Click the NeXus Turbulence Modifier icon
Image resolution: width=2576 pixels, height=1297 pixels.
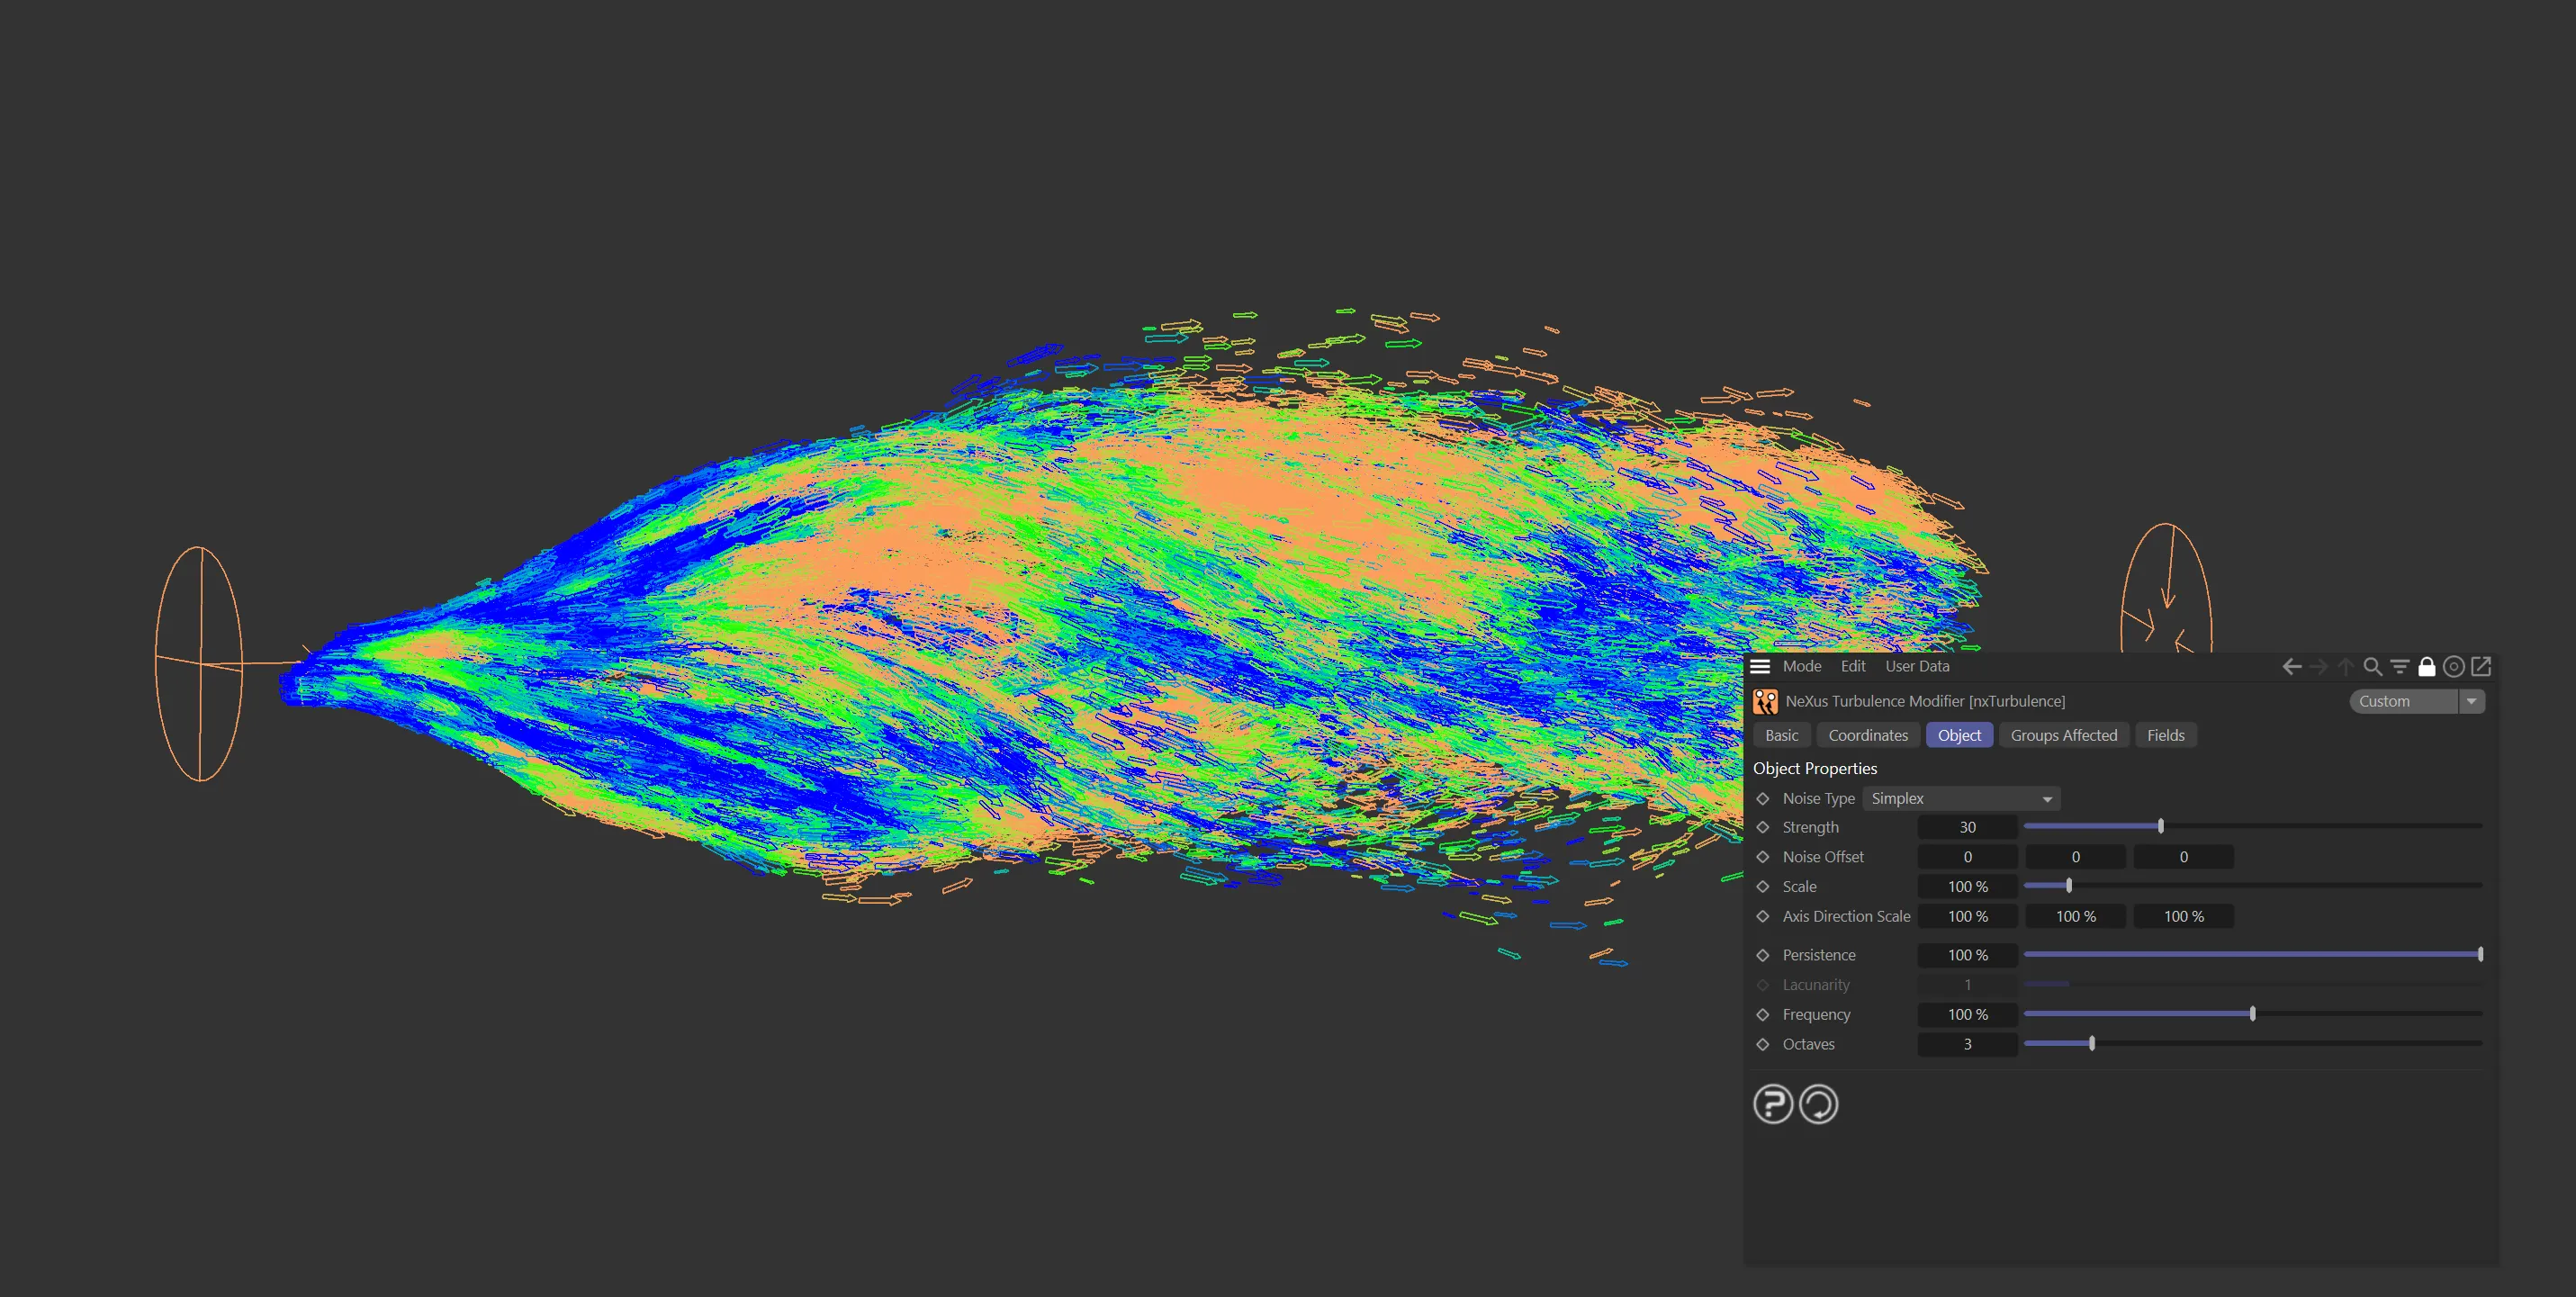click(1765, 701)
